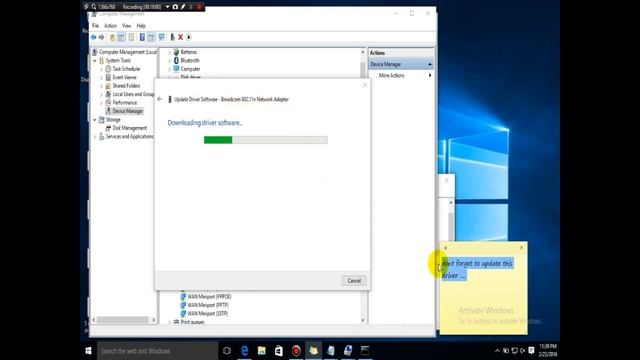Expand the Print queues category
Screen dimensions: 640x360
click(169, 322)
